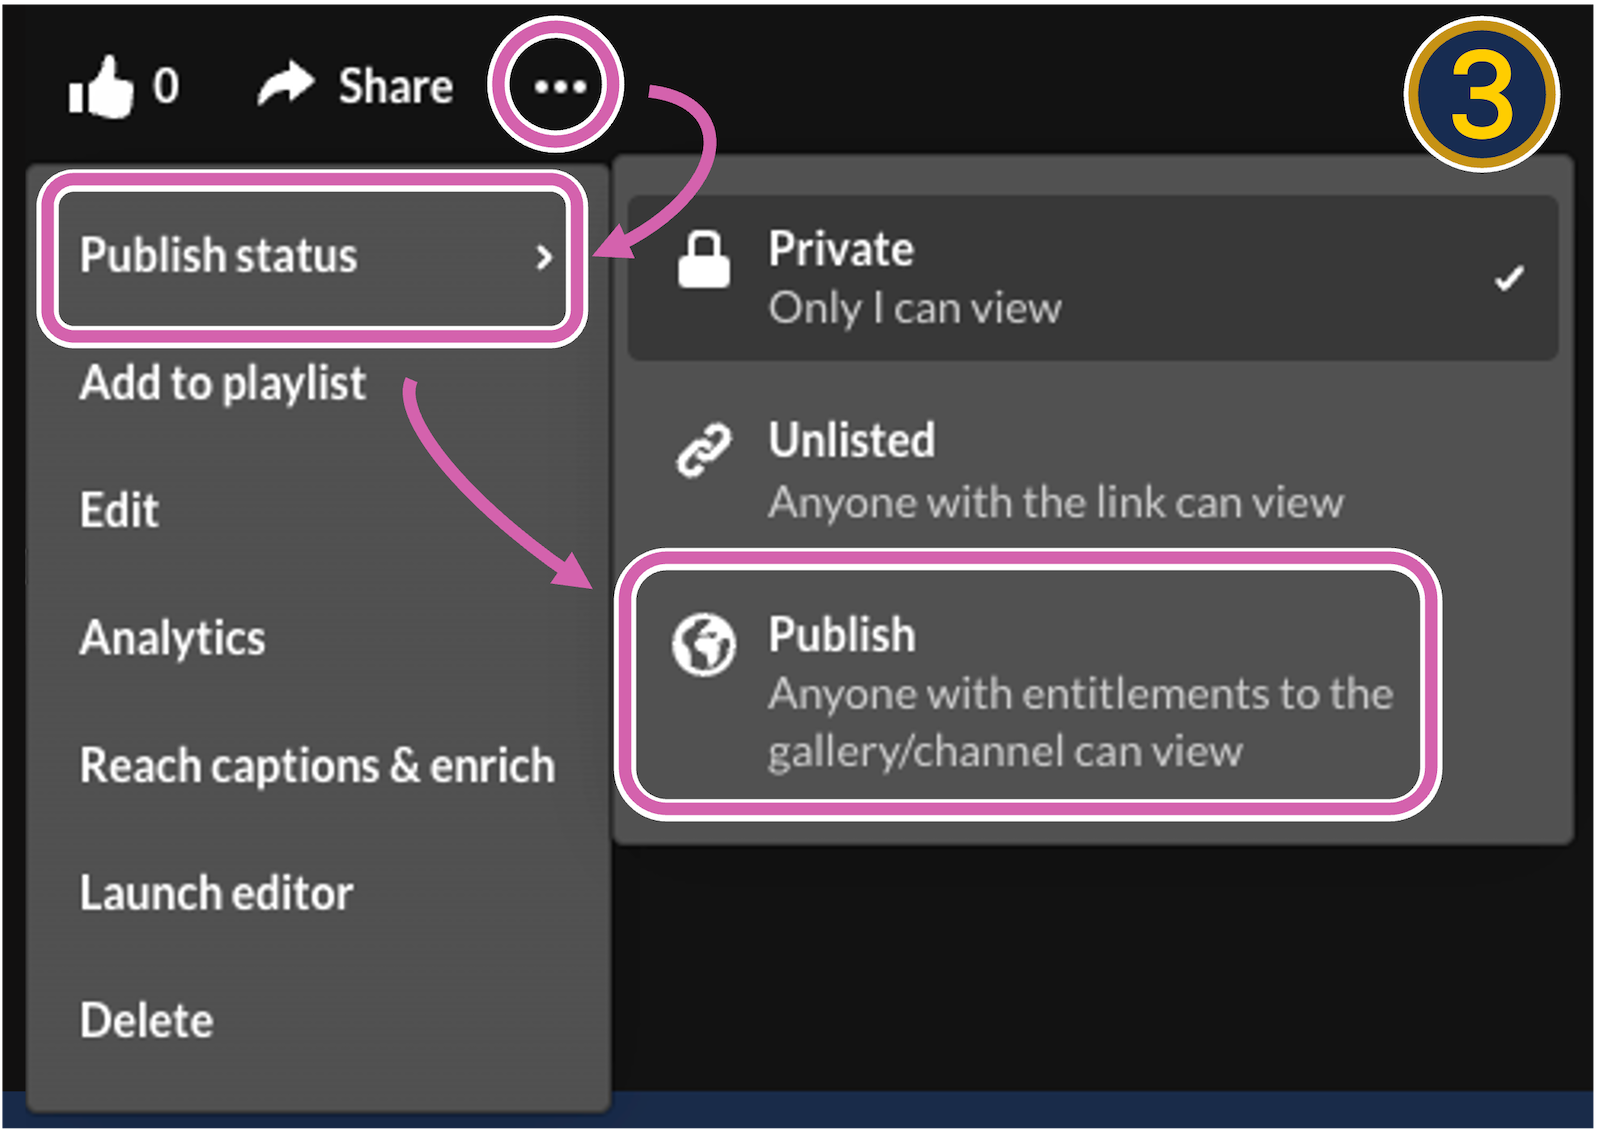This screenshot has height=1130, width=1600.
Task: Set publish status to Private
Action: [x=1092, y=278]
